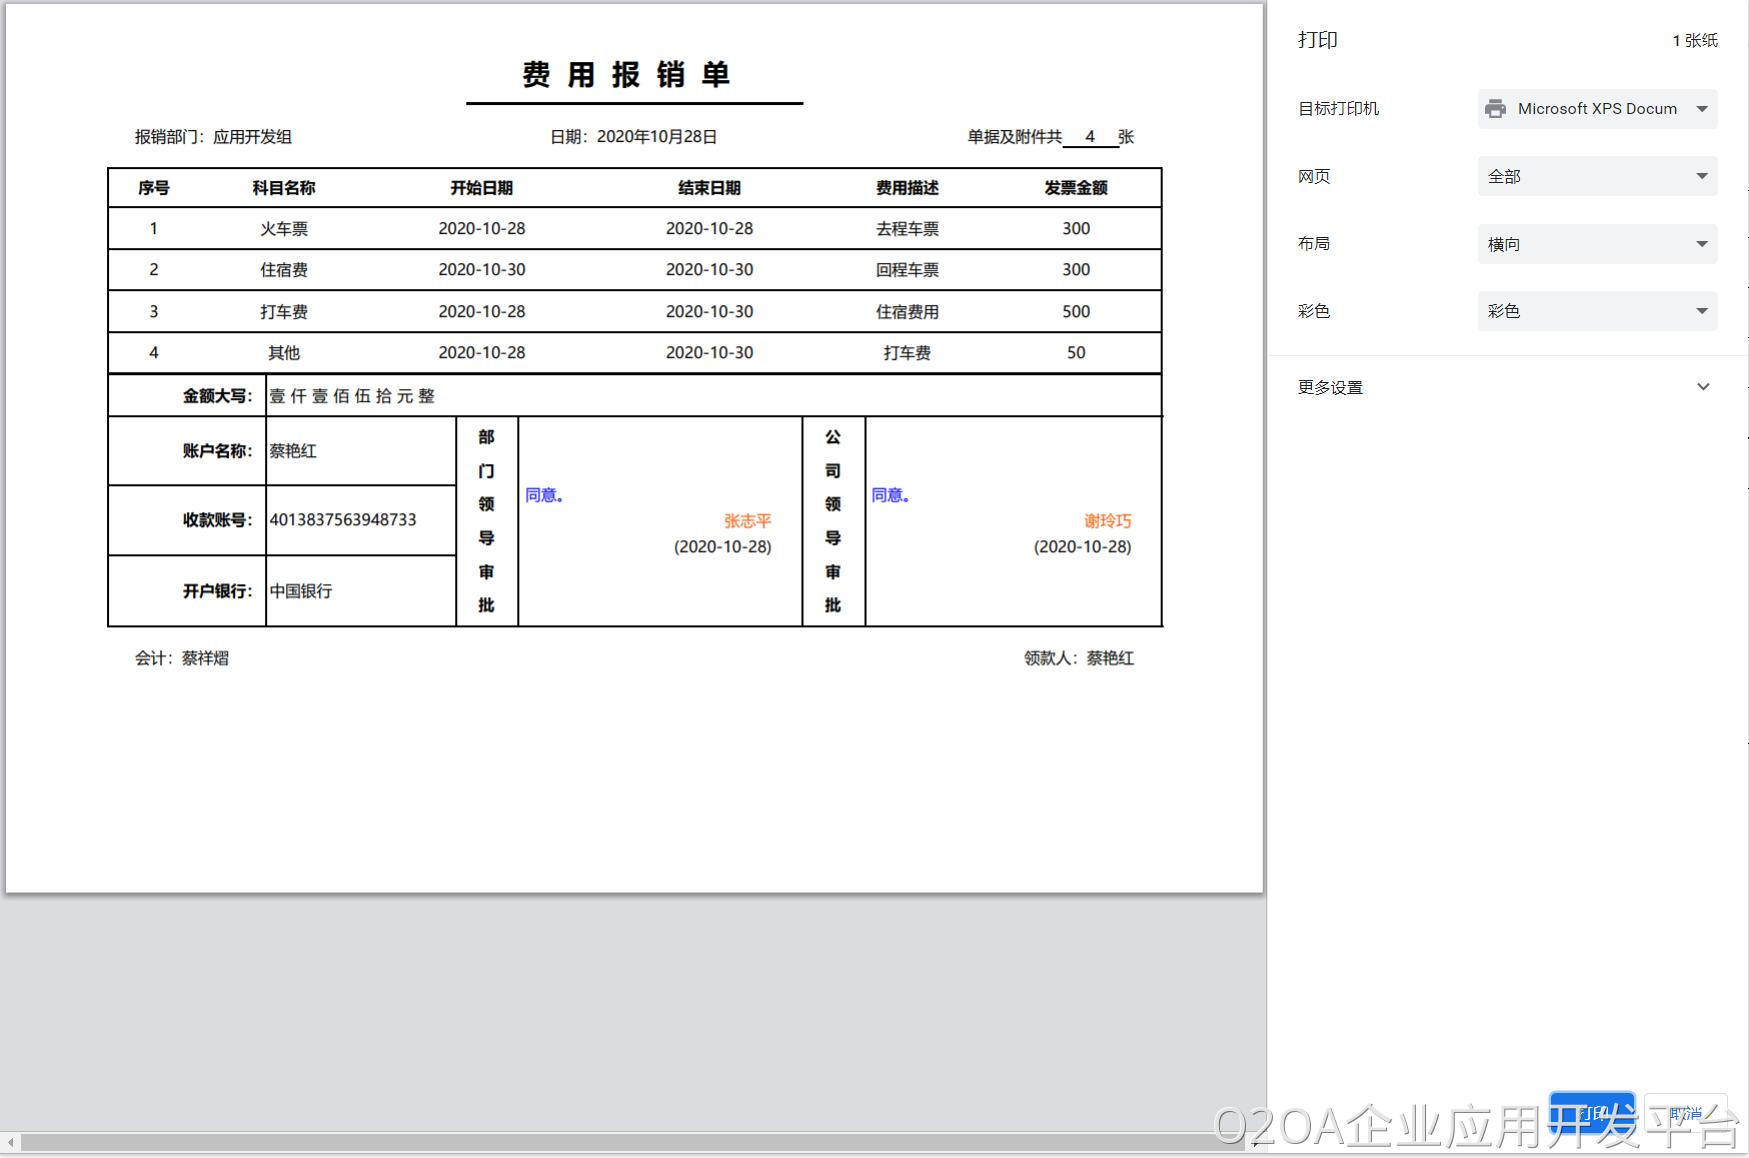
Task: Click the 火车票 row in the table
Action: [x=284, y=229]
